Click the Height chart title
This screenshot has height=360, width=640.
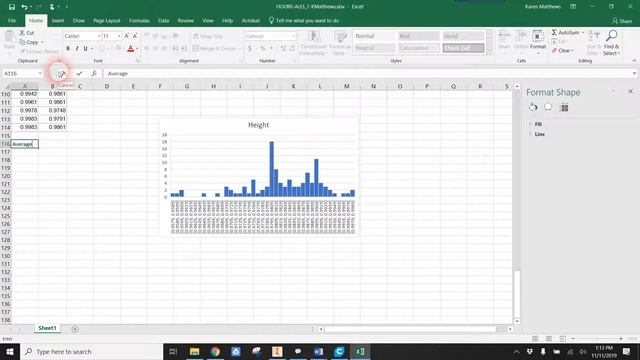[258, 125]
